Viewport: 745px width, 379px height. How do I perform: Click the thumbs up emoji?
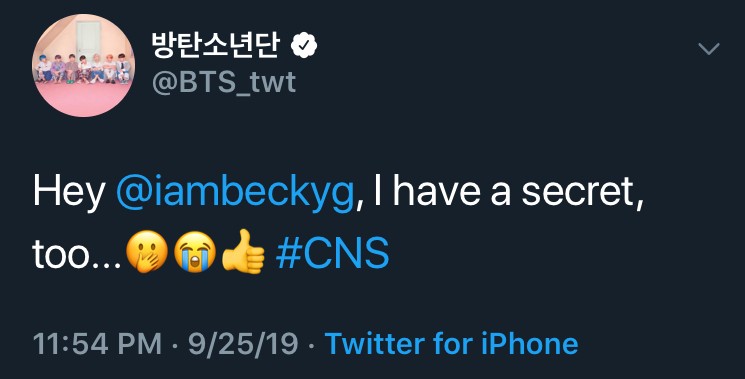[x=243, y=252]
